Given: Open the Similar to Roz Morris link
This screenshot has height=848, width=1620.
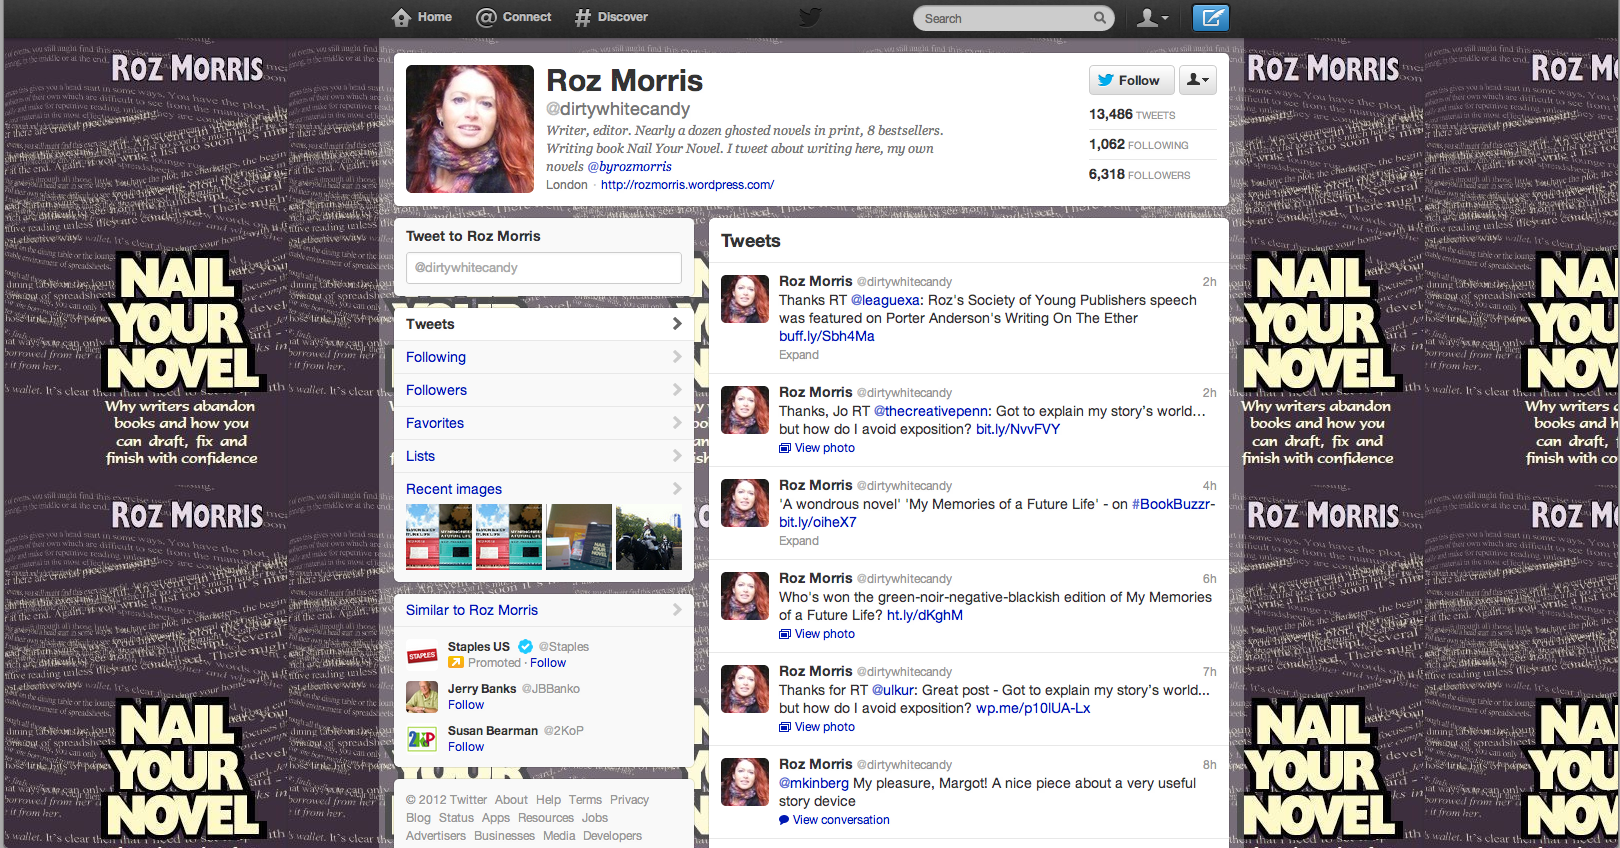Looking at the screenshot, I should [x=472, y=610].
